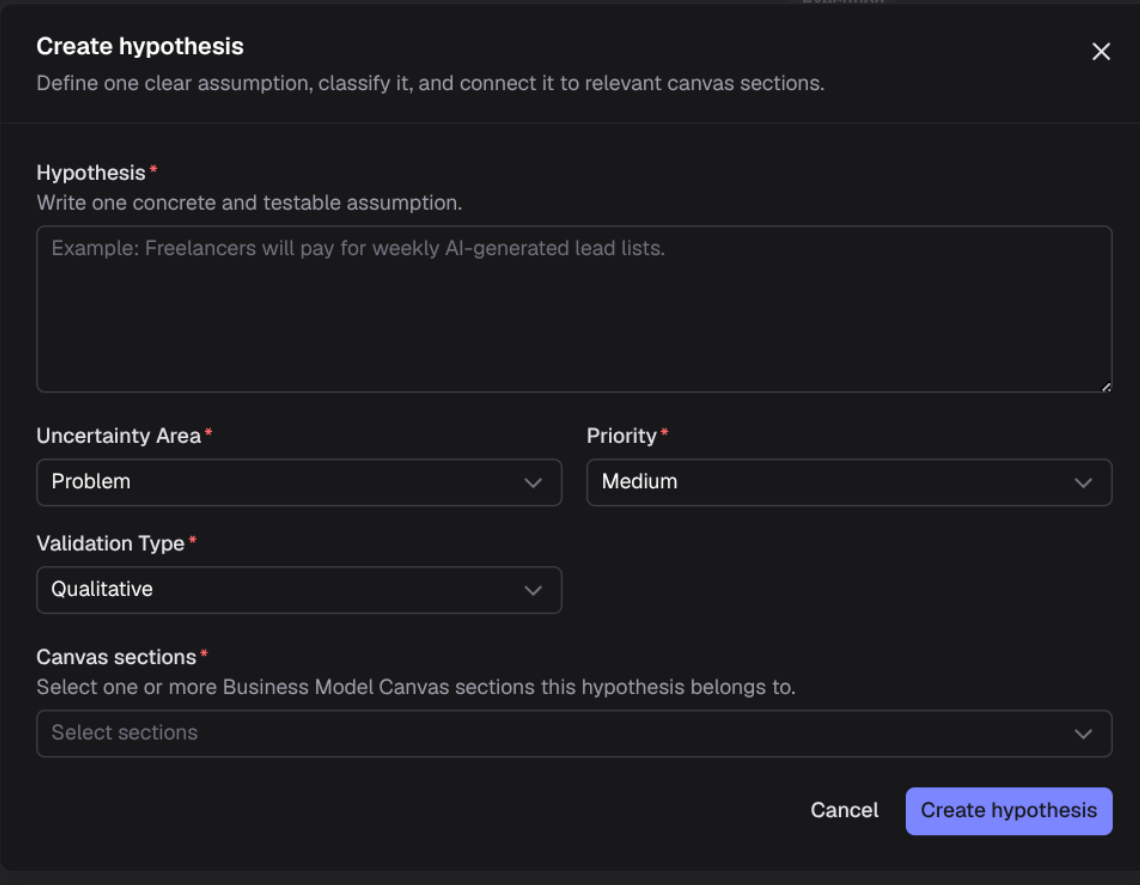Click the "Write one concrete and testable assumption." hint
Image resolution: width=1140 pixels, height=885 pixels.
(x=249, y=203)
